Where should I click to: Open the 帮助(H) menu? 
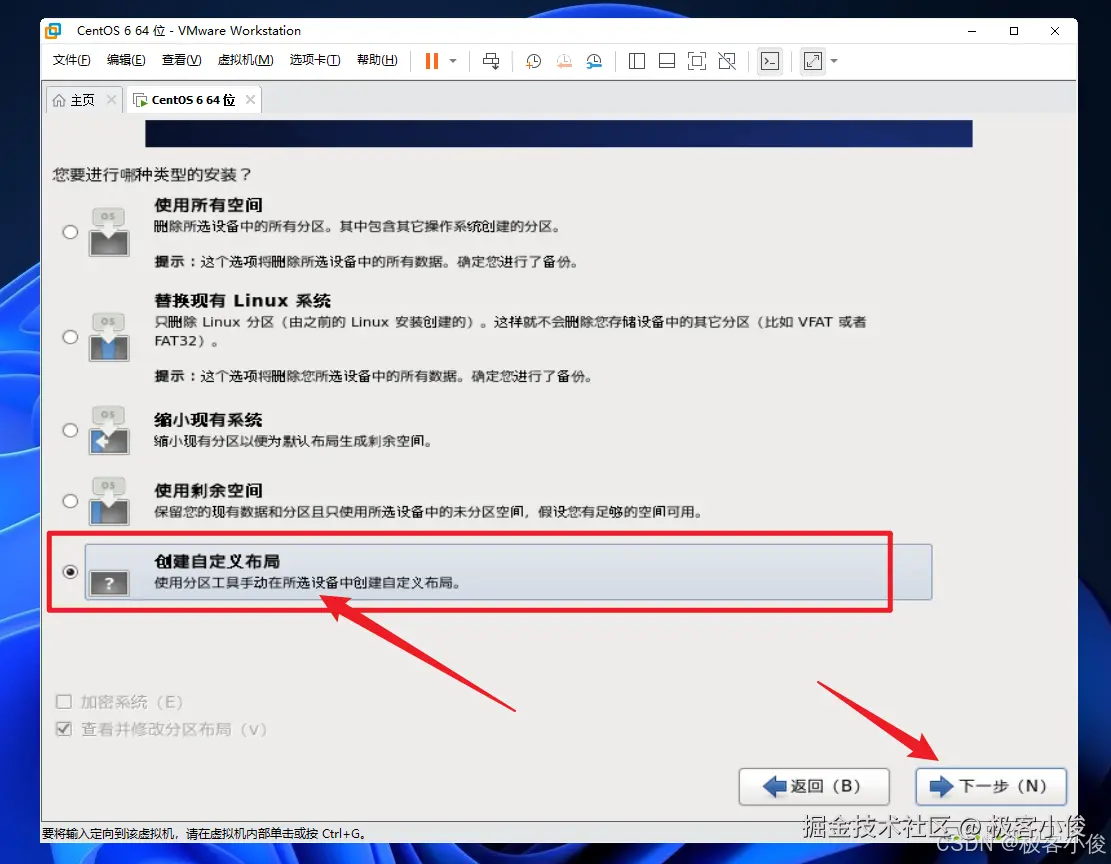(x=377, y=60)
